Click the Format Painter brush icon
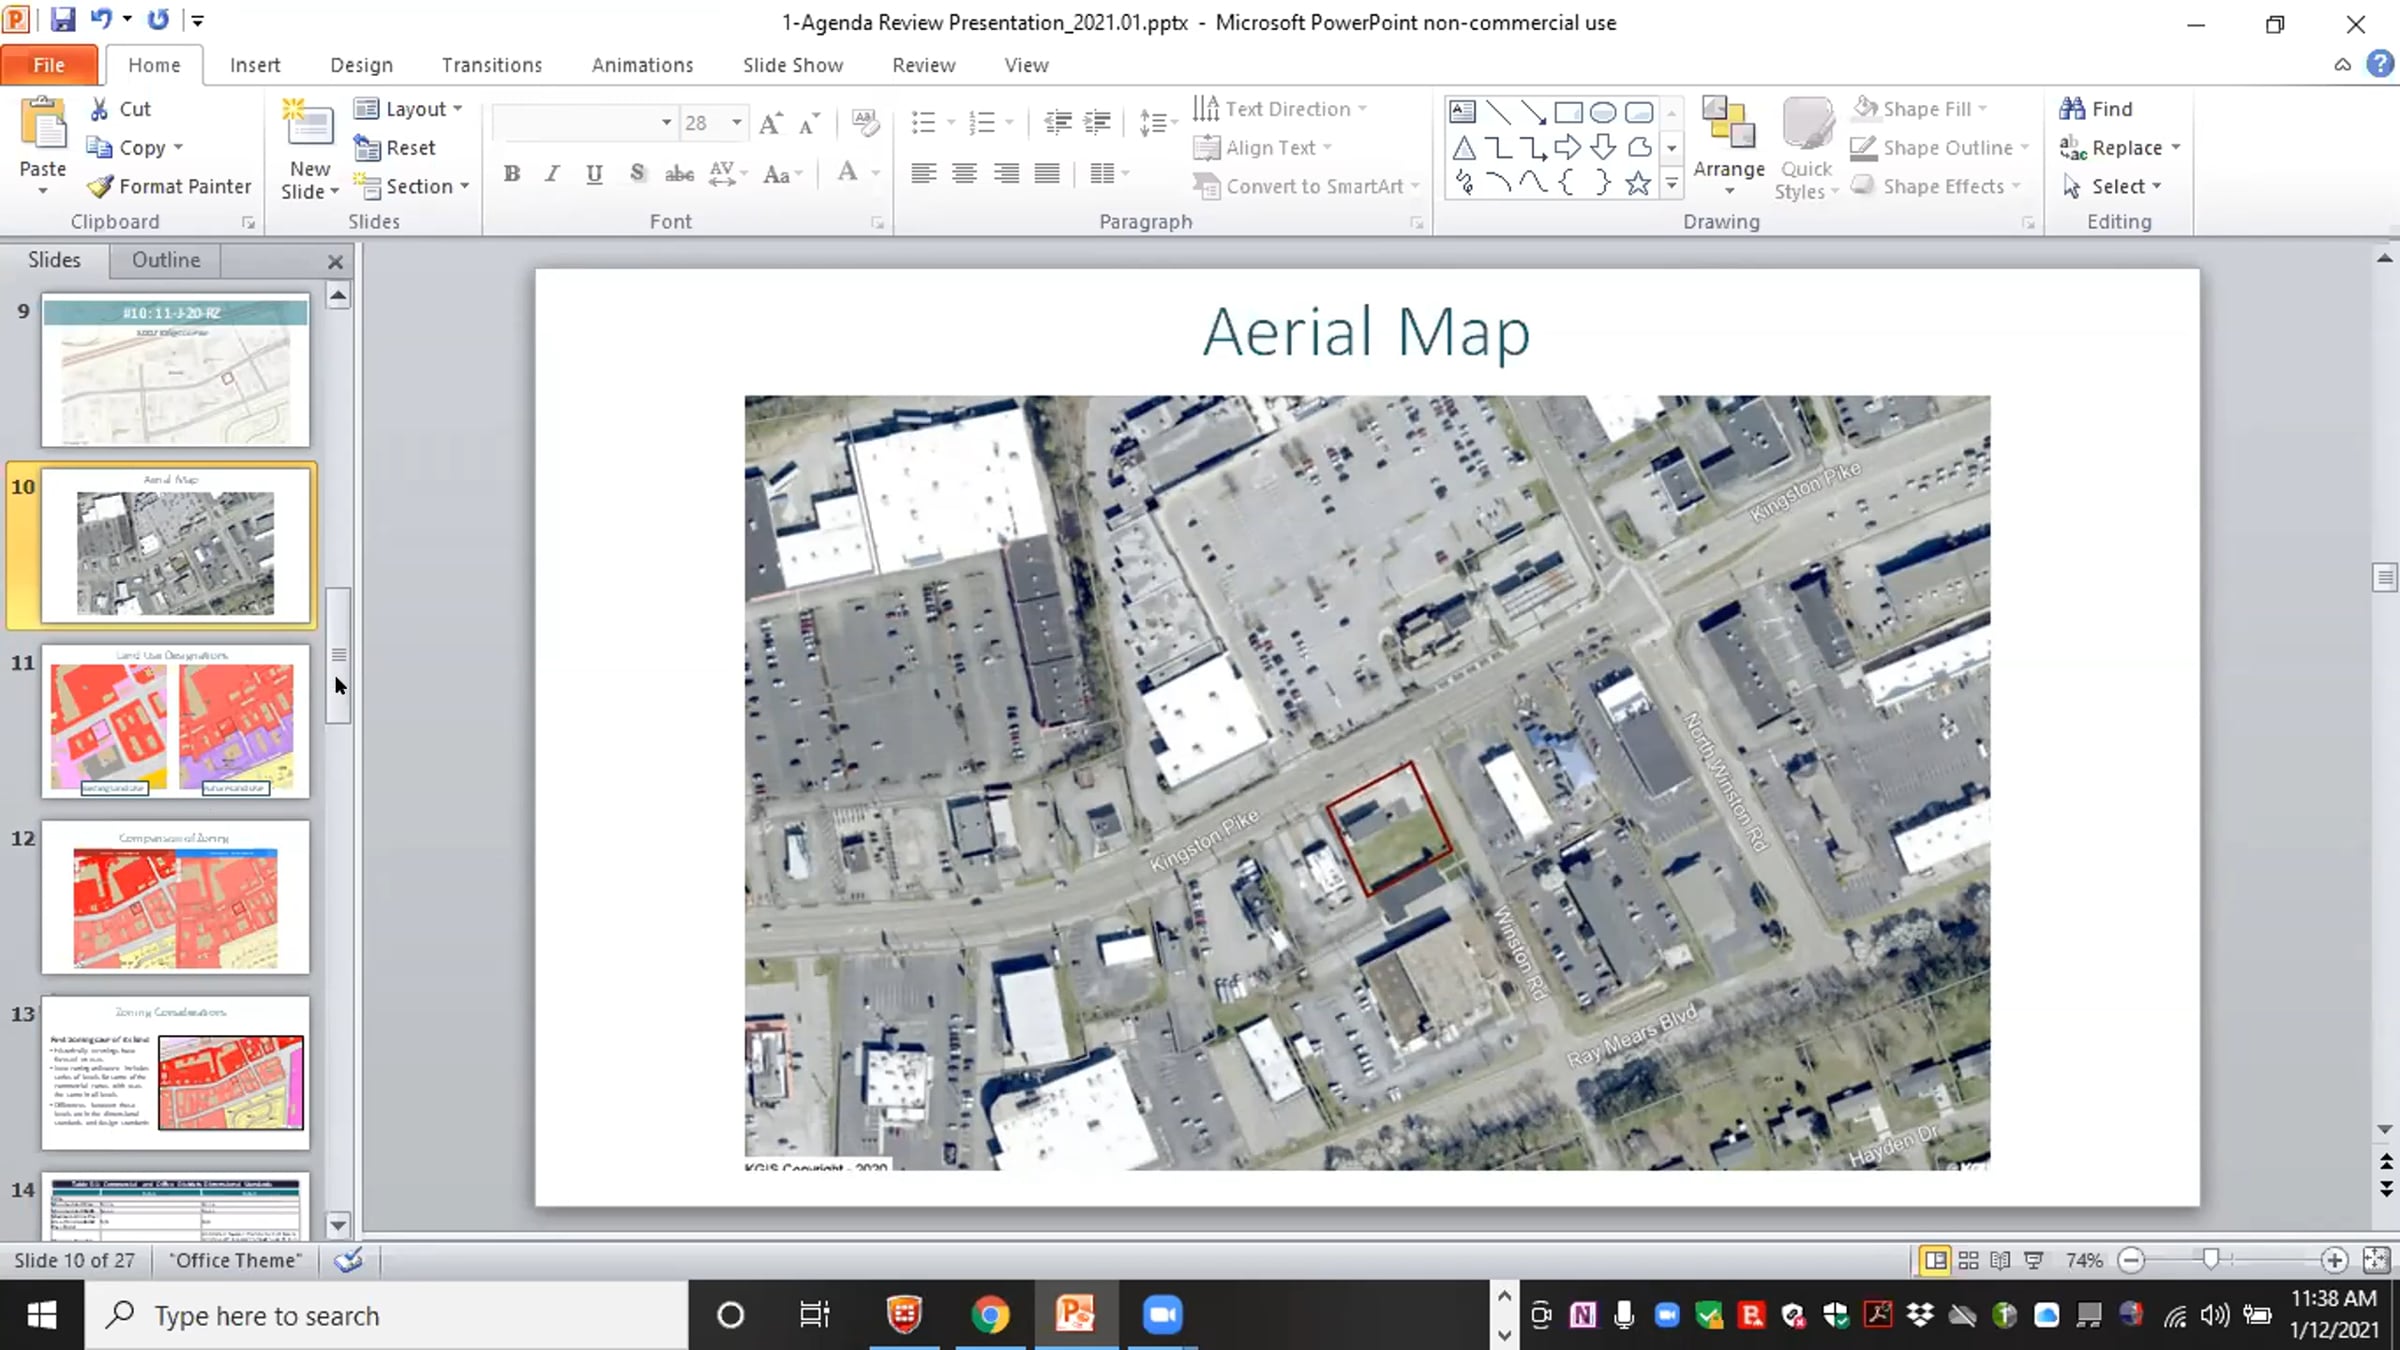 100,186
